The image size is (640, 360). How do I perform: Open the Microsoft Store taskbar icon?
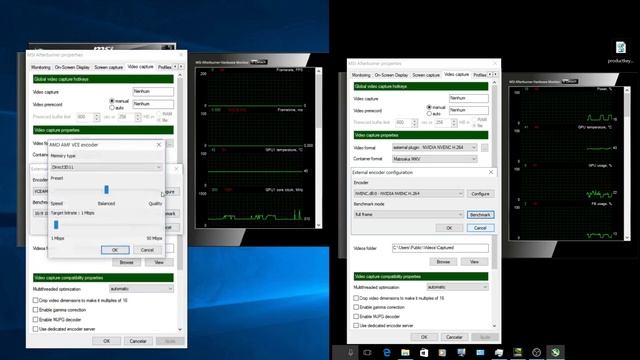(x=424, y=352)
